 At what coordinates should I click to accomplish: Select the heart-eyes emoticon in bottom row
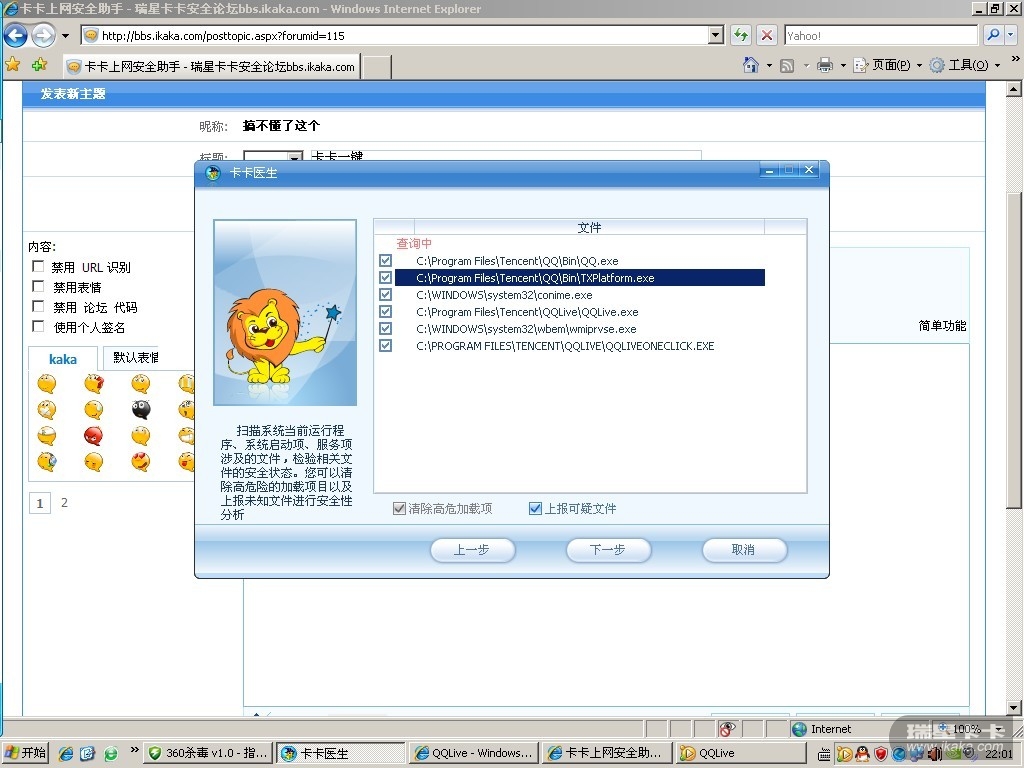tap(140, 462)
